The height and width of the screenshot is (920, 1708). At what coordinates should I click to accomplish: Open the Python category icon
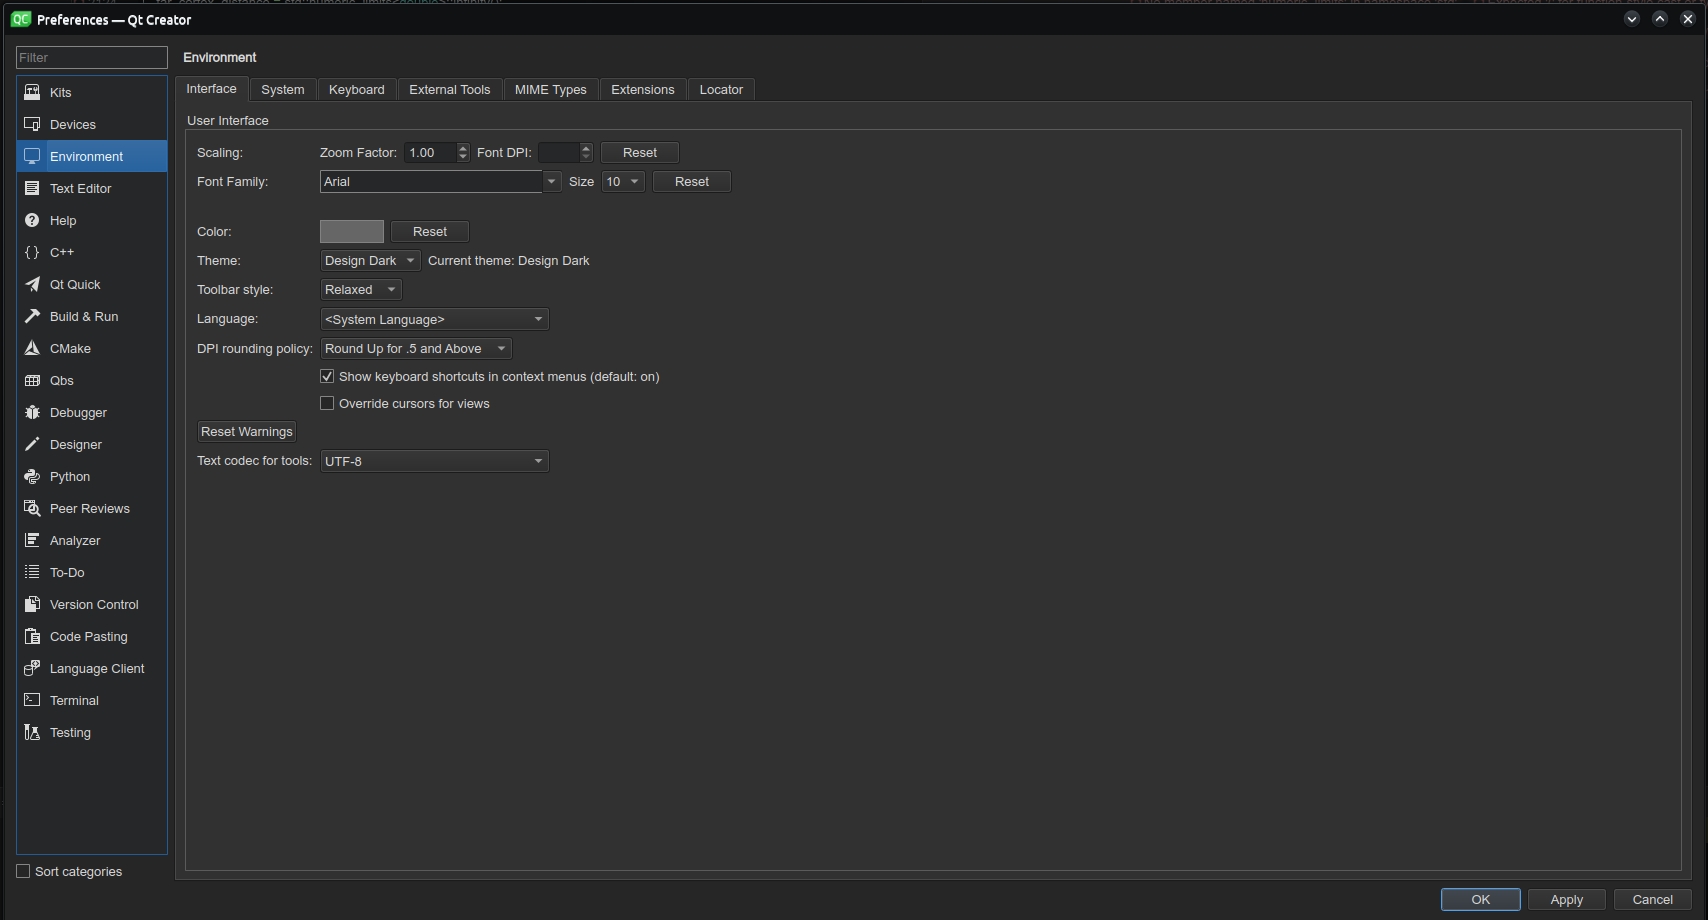(32, 476)
